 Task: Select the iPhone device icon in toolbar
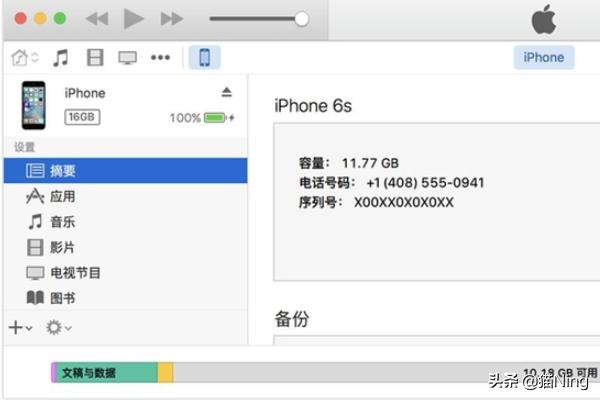(x=204, y=57)
